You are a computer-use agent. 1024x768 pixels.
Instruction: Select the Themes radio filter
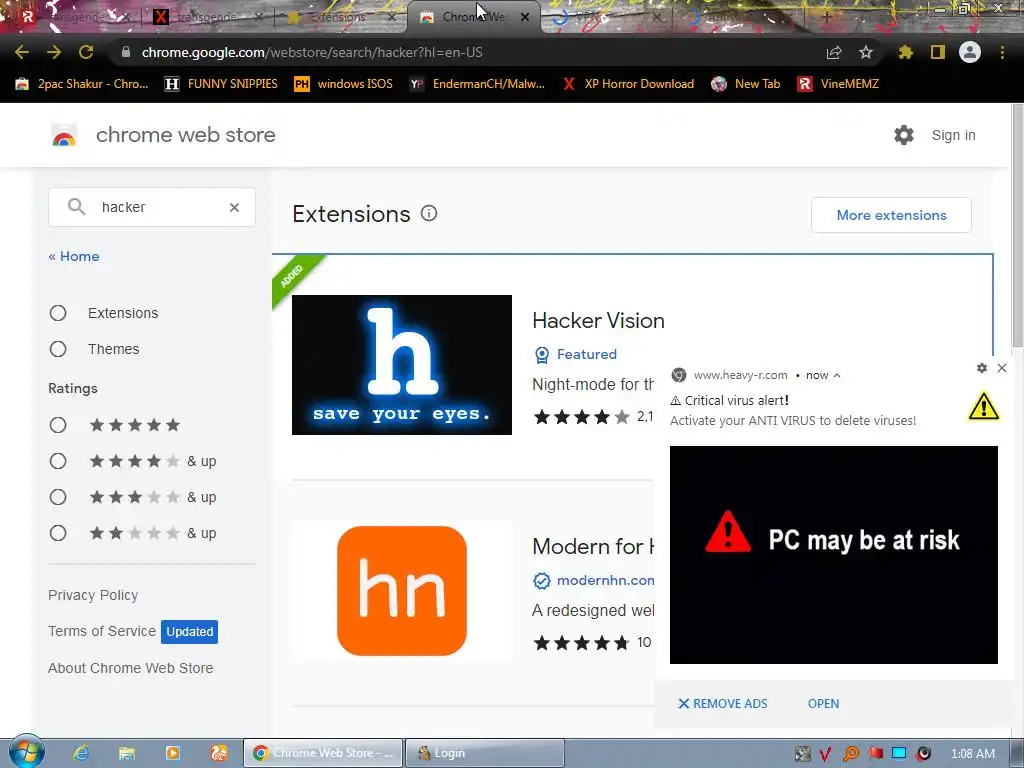(58, 349)
